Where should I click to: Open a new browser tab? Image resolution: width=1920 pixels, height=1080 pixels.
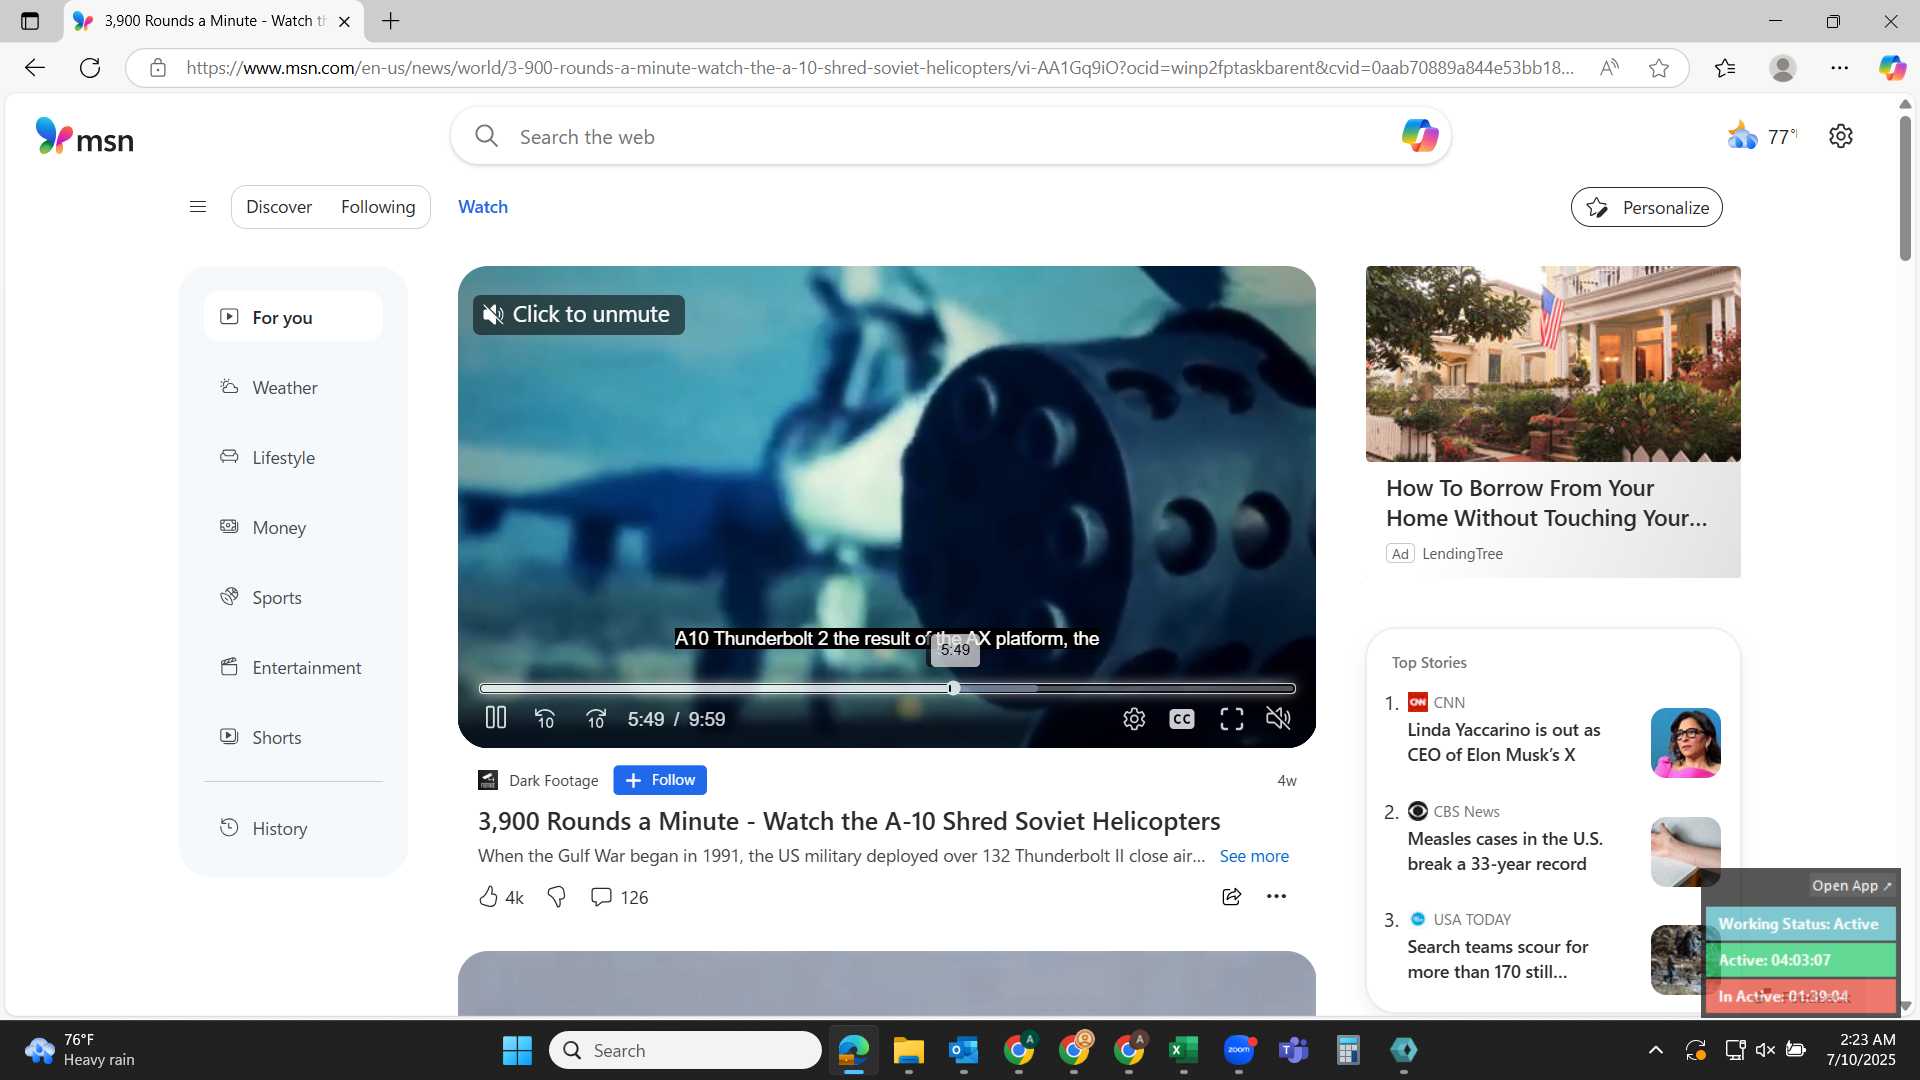point(391,21)
